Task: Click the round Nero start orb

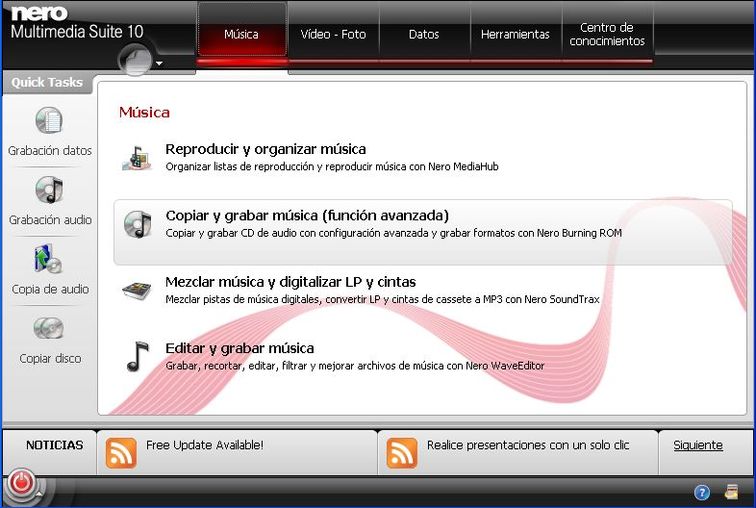Action: tap(135, 60)
